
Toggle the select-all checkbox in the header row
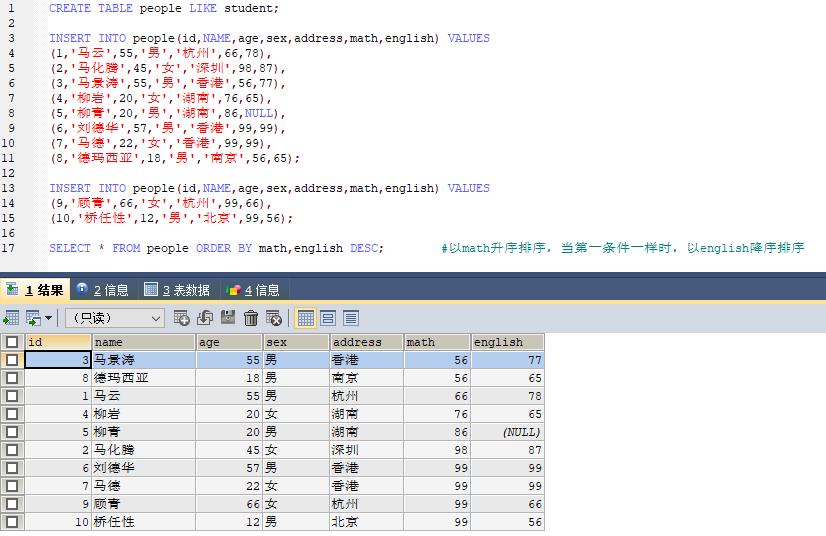coord(12,342)
